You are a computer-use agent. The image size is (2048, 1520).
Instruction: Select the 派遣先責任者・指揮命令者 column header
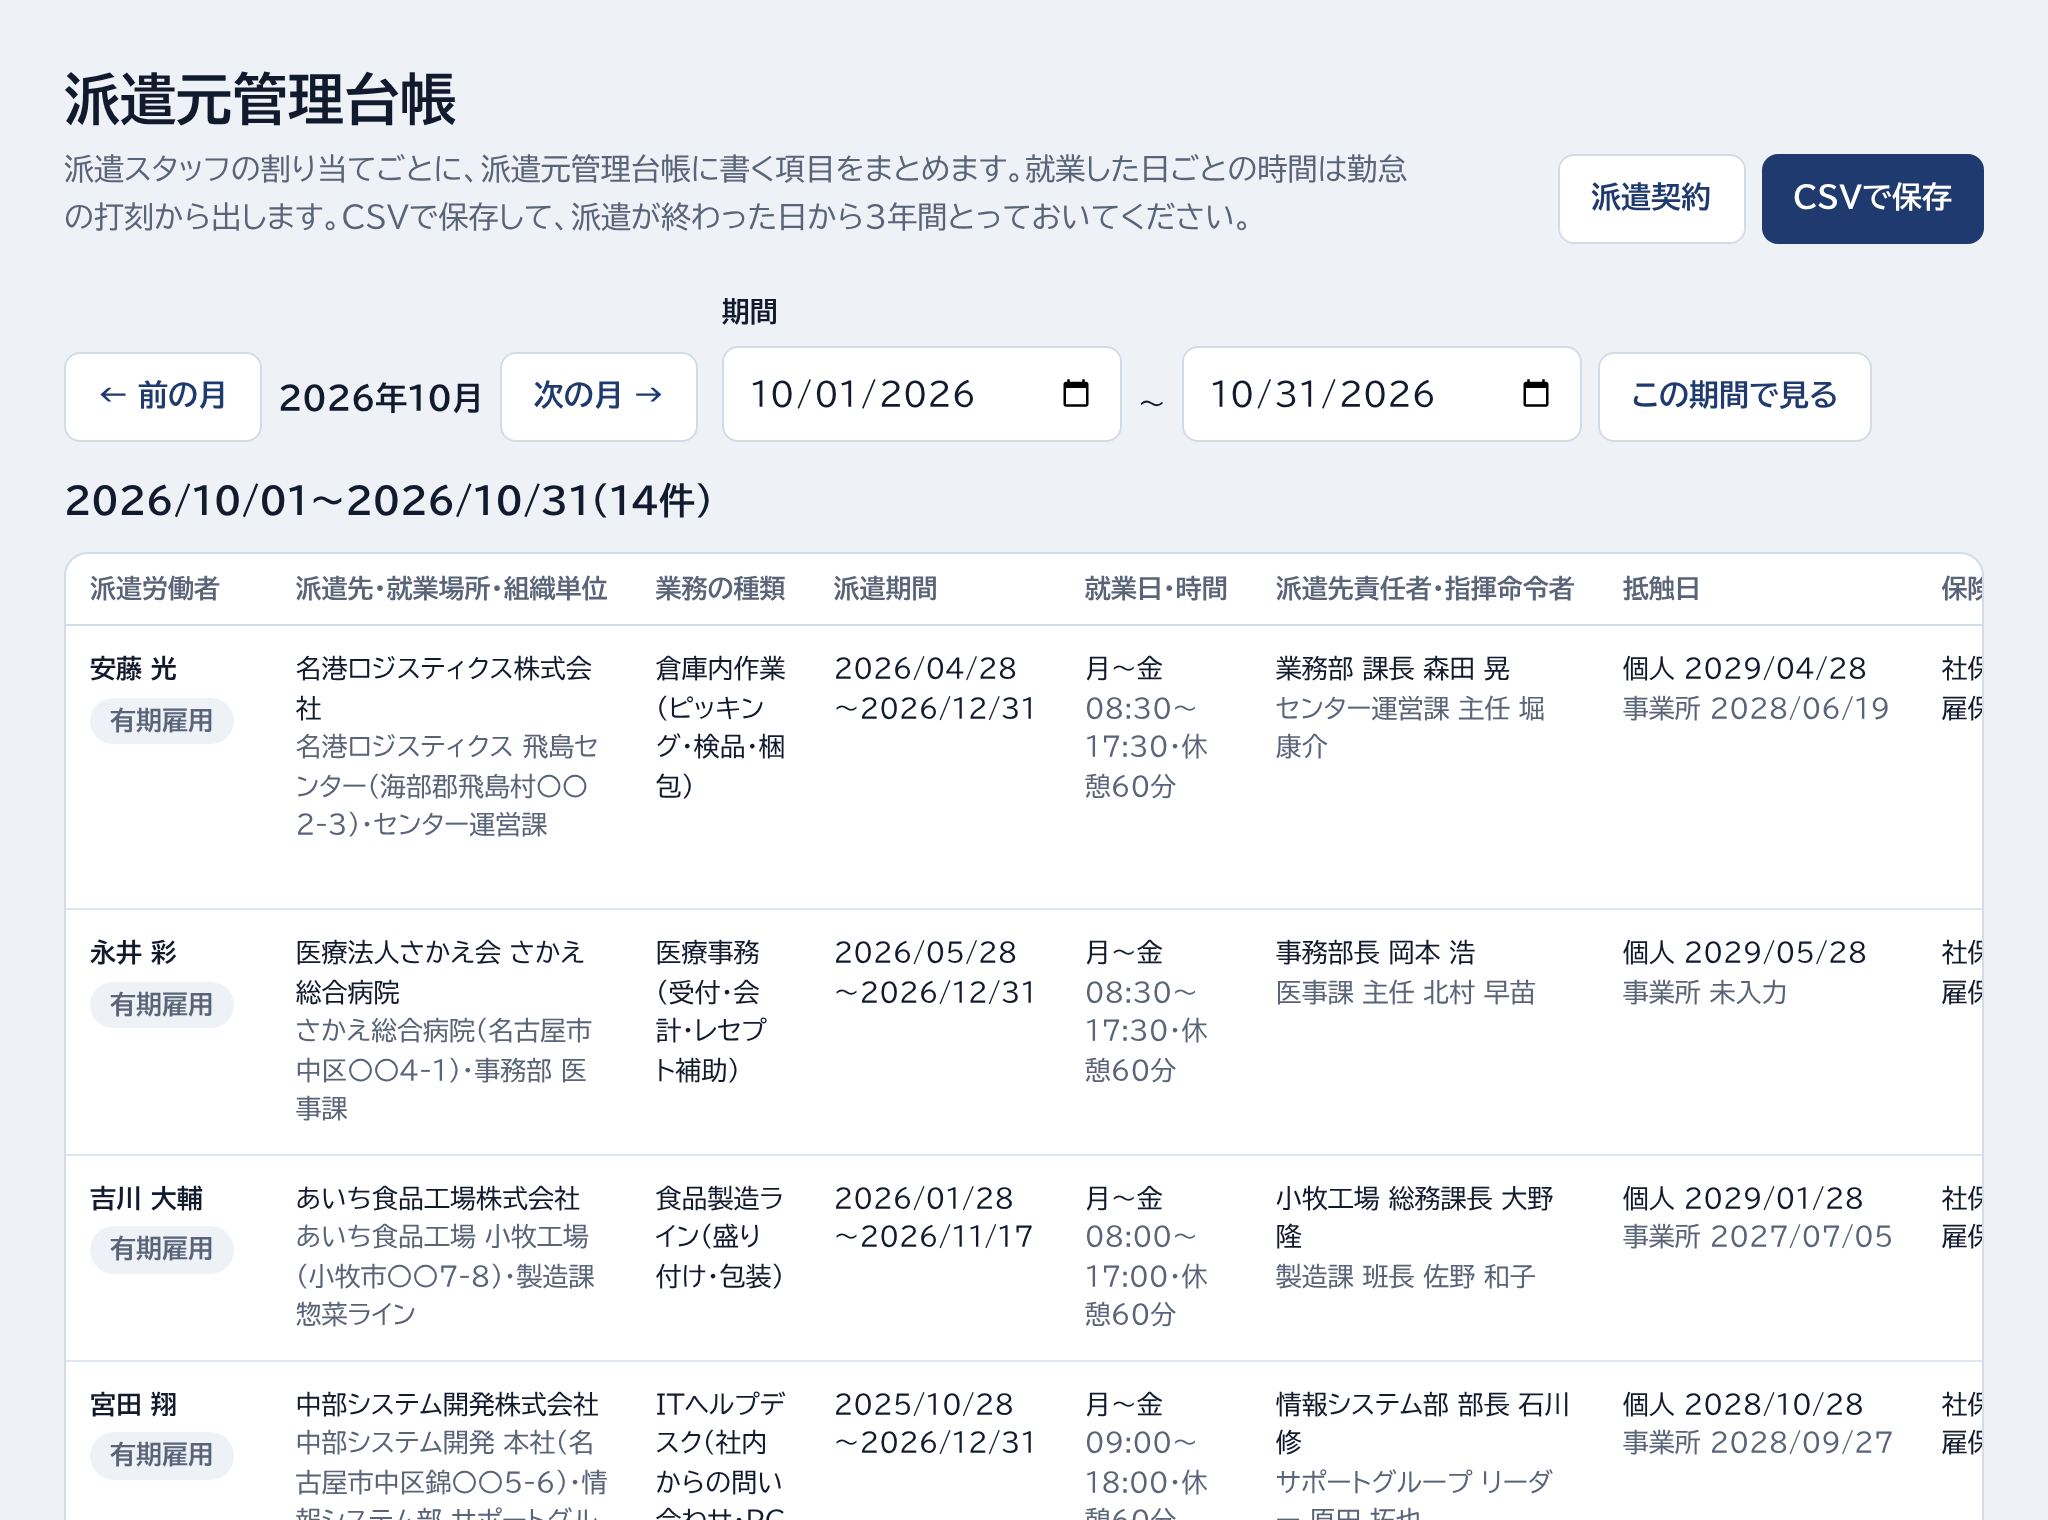[1424, 589]
